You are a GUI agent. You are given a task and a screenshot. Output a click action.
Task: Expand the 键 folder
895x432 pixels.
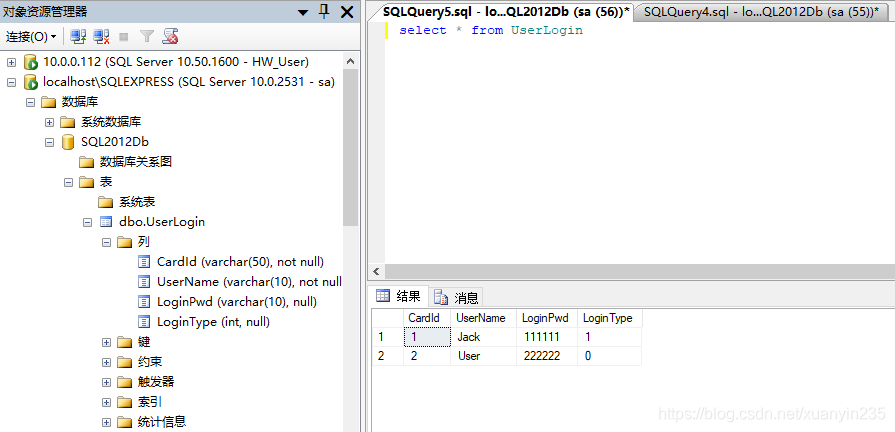point(106,342)
